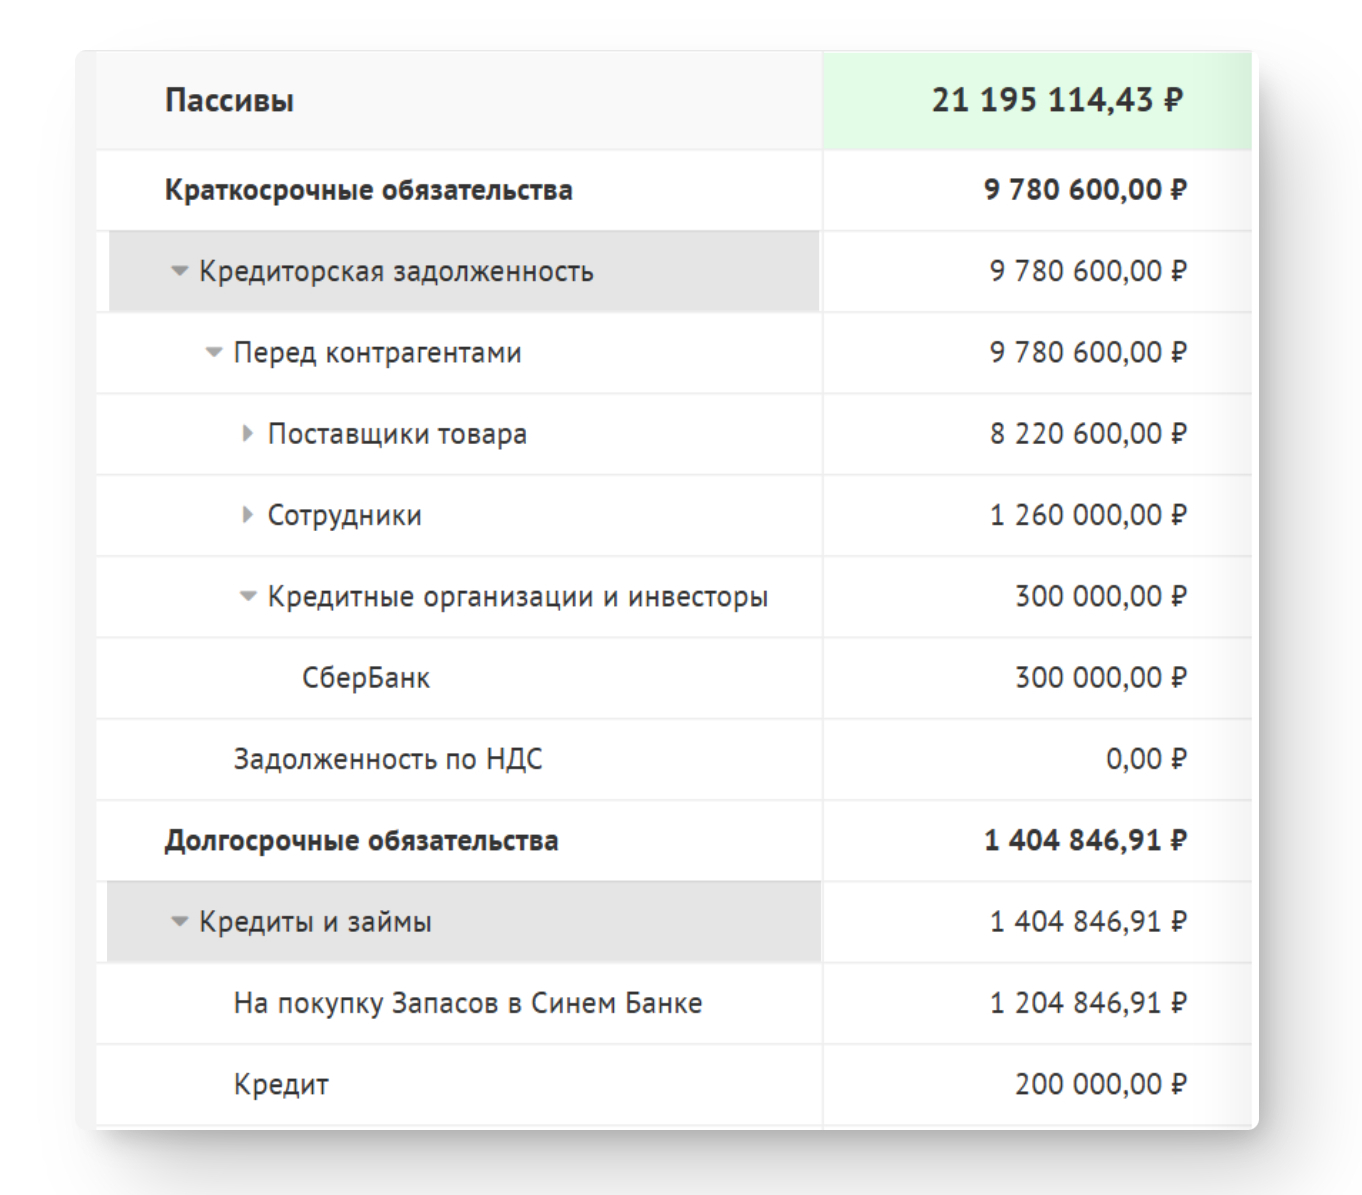Collapse Кредитные организации и инвесторы arrow
1362x1195 pixels.
tap(247, 597)
